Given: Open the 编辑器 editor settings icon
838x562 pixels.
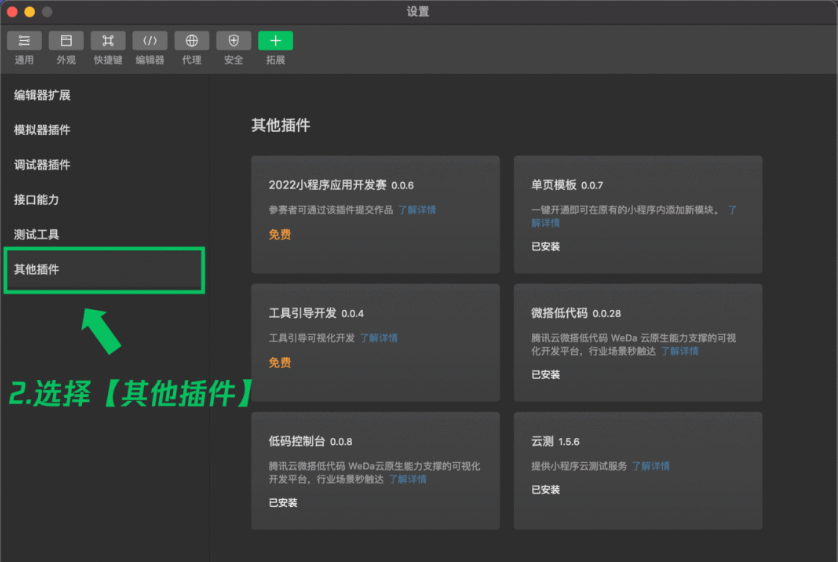Looking at the screenshot, I should point(150,41).
